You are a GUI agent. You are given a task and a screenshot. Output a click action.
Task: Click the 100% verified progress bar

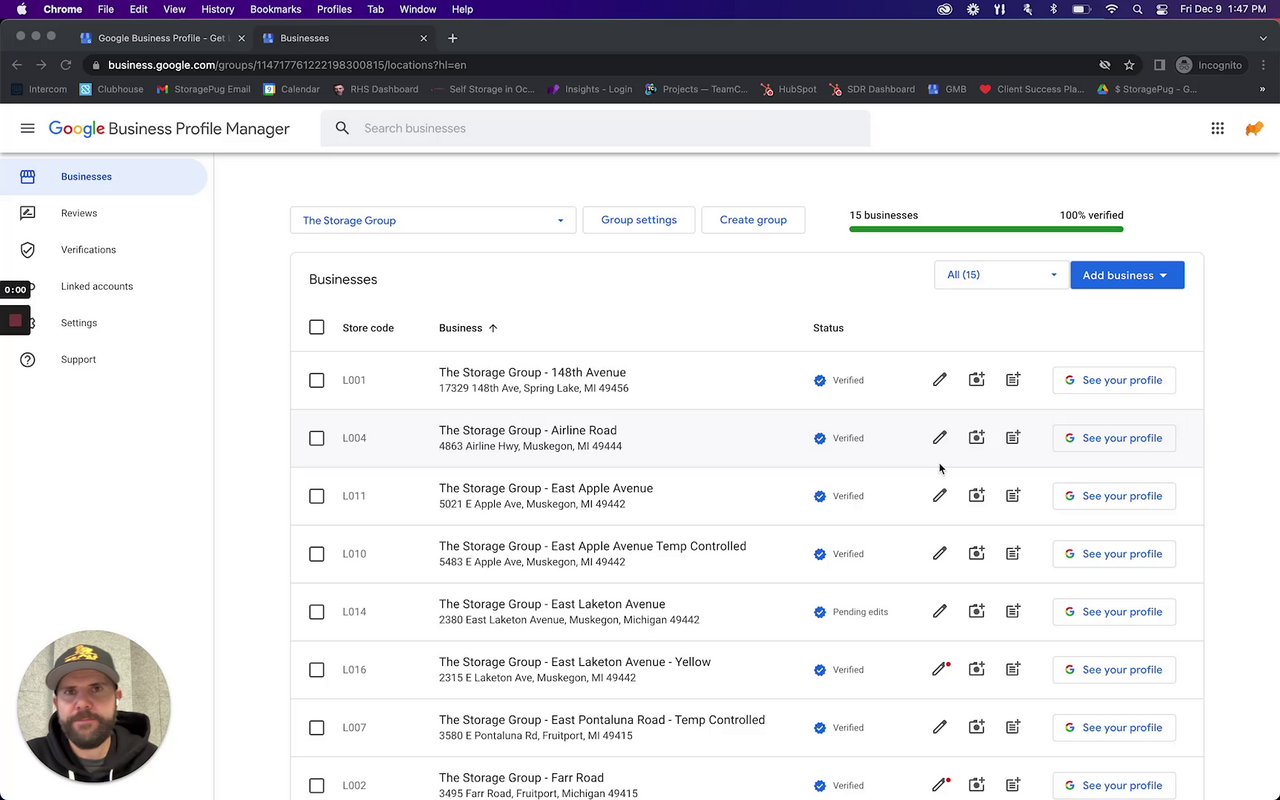click(x=986, y=229)
